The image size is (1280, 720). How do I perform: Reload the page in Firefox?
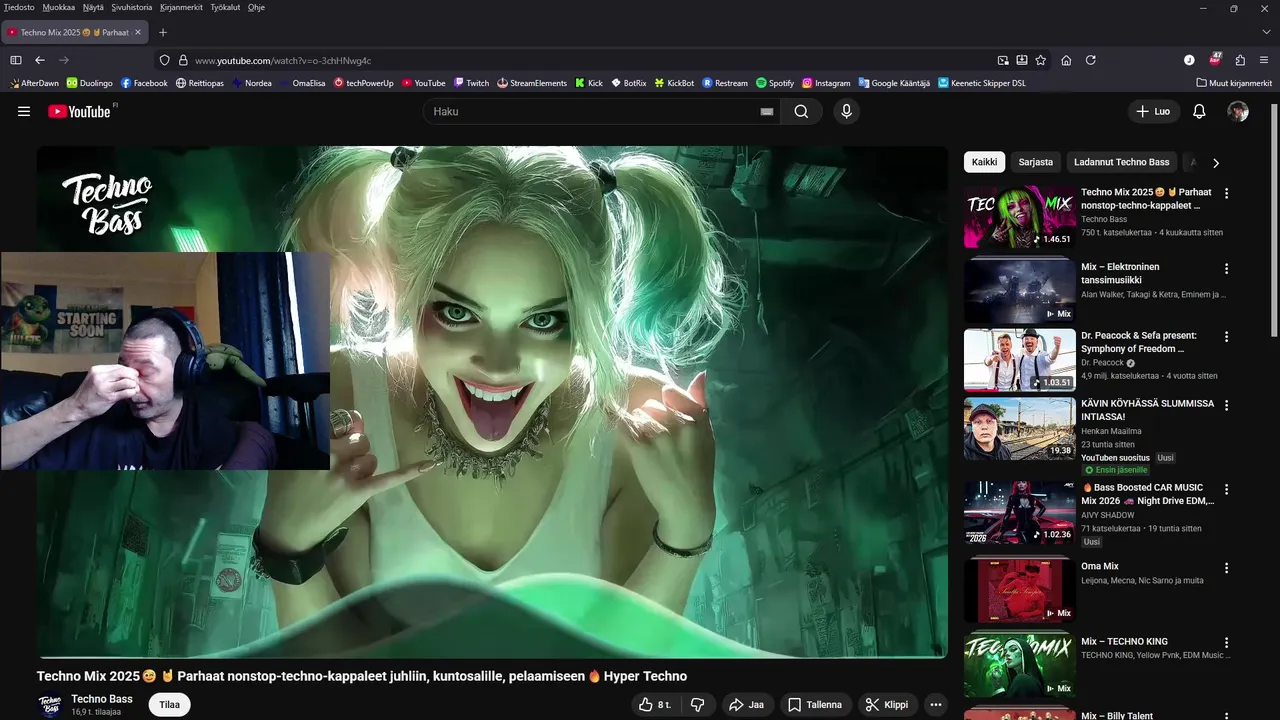[x=1091, y=60]
